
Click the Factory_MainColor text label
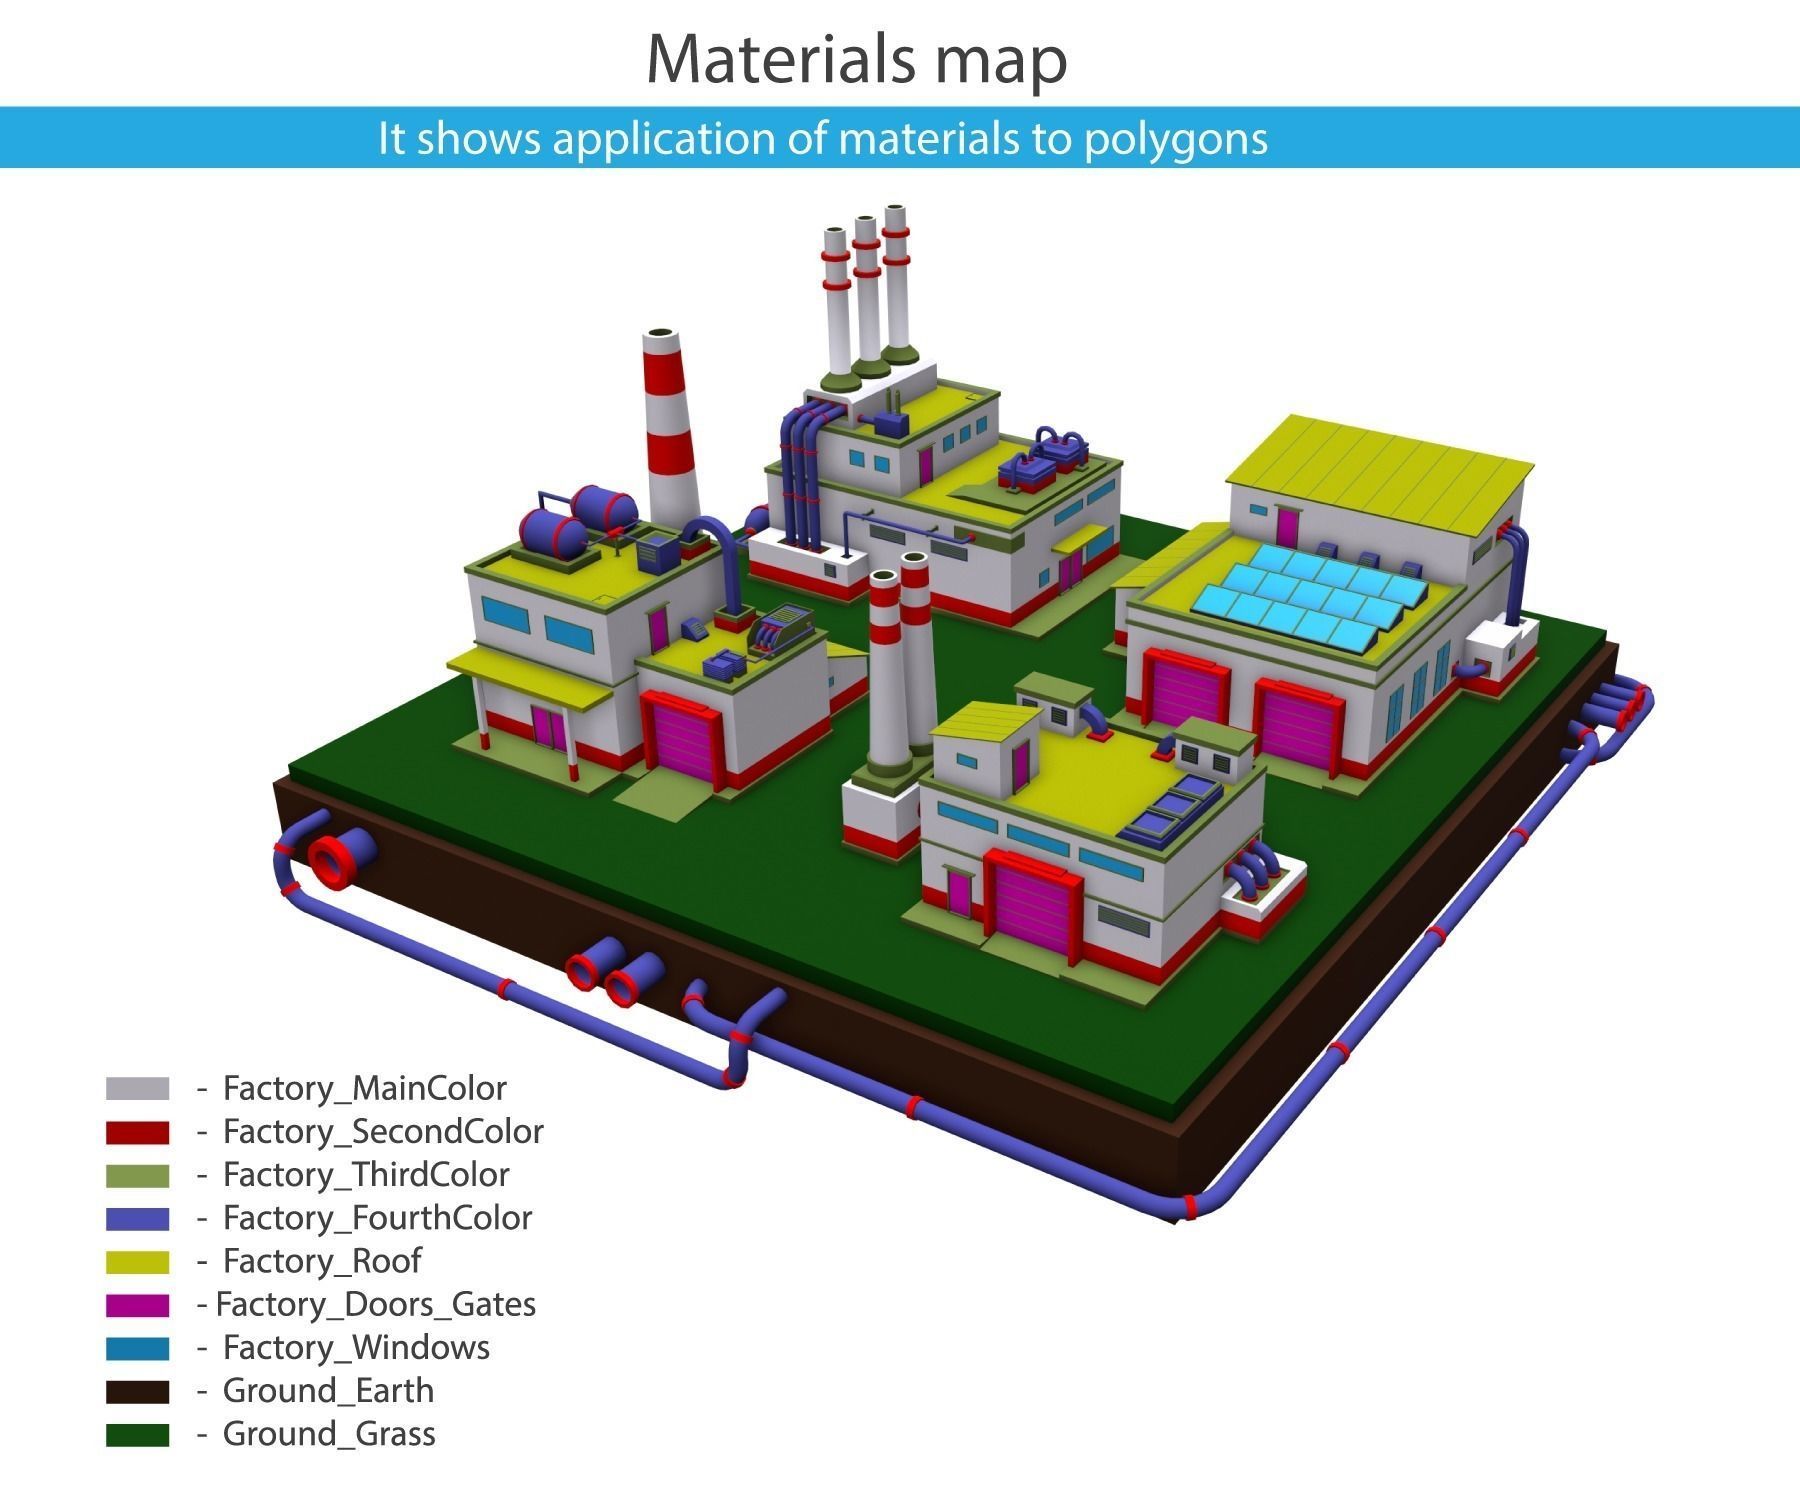point(366,1089)
